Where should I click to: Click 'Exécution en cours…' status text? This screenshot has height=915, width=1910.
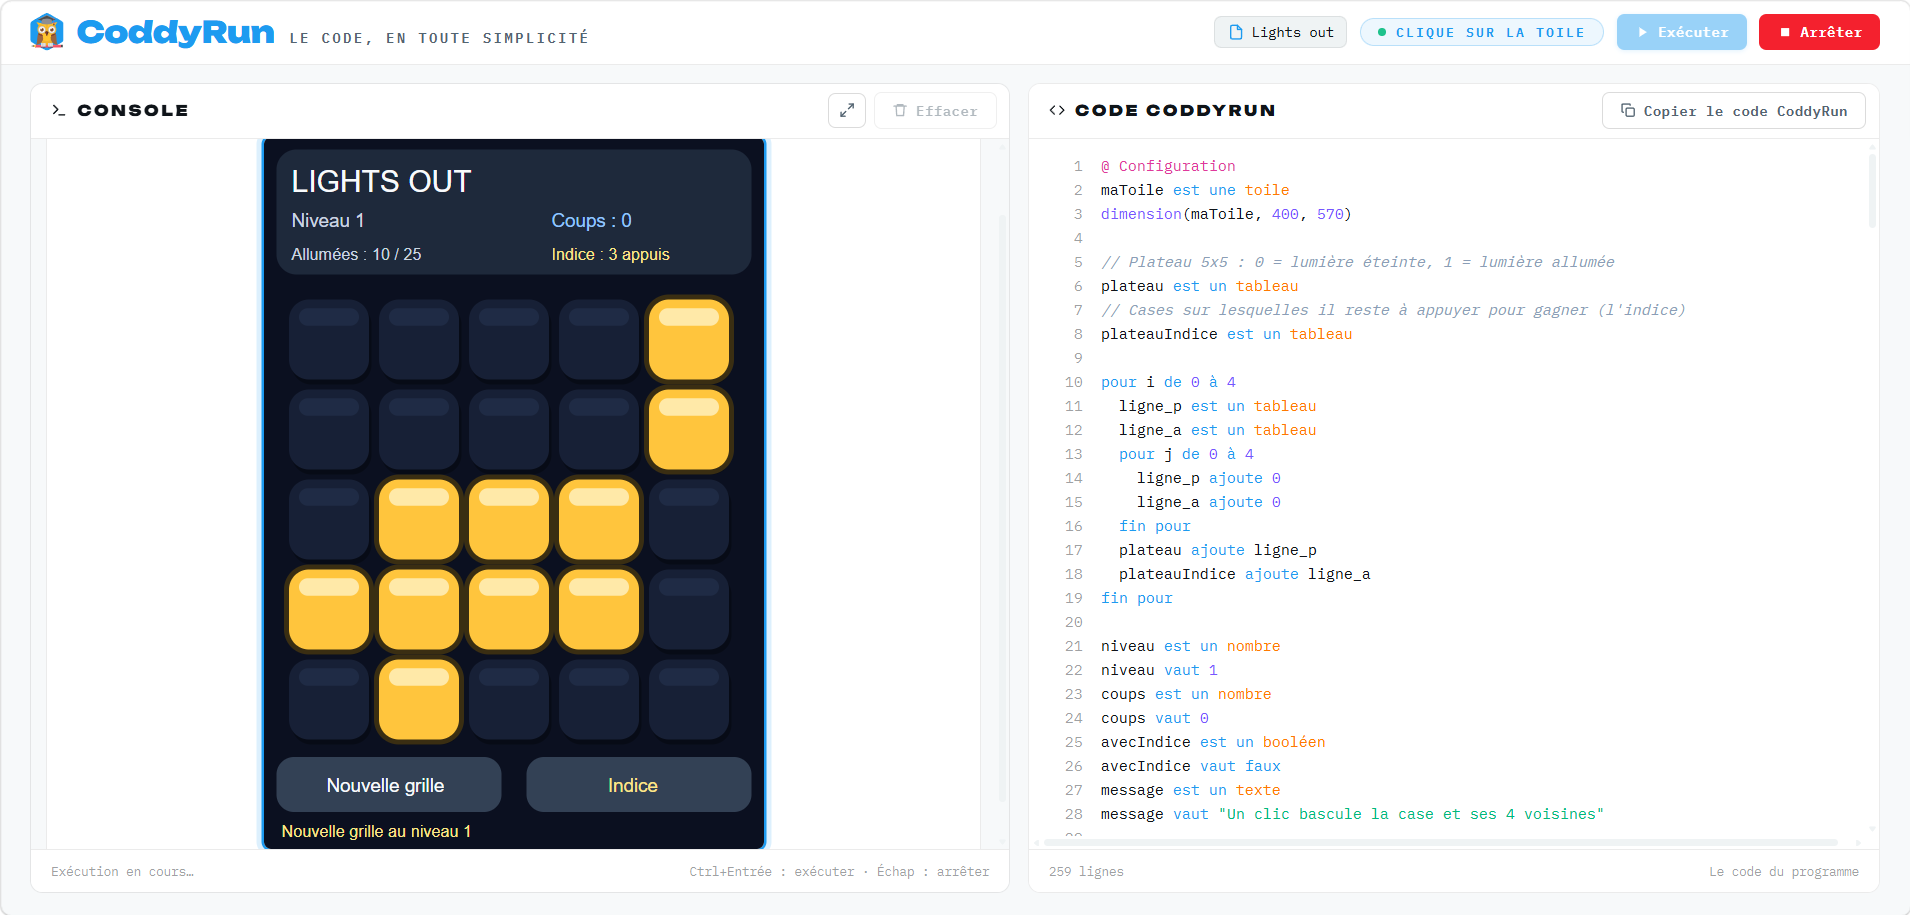[x=122, y=872]
